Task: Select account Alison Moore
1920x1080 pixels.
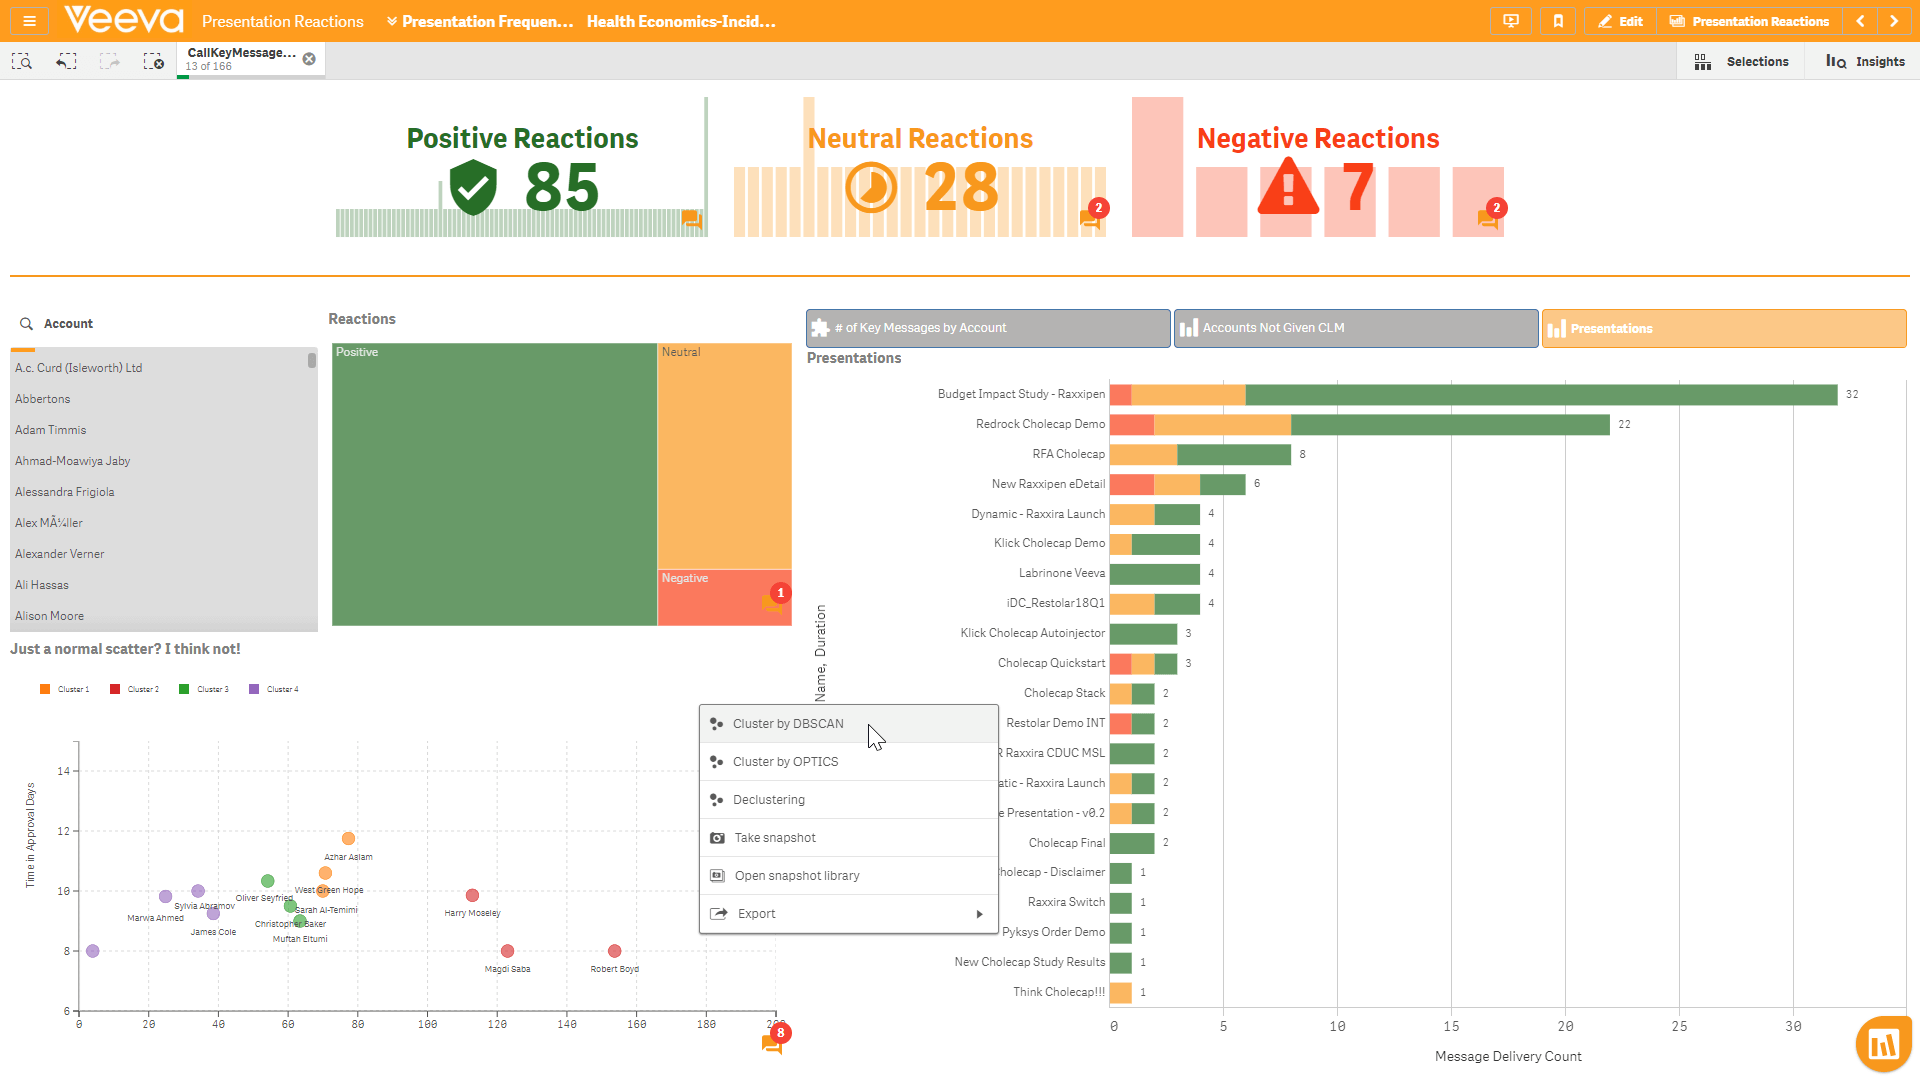Action: 160,616
